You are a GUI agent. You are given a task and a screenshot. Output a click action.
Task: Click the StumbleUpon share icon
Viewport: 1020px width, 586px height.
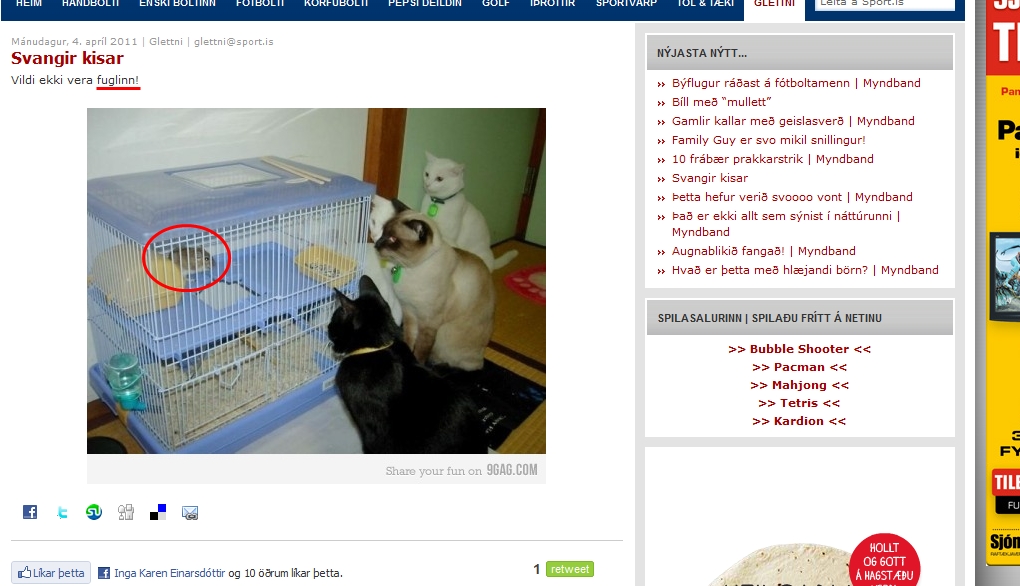pyautogui.click(x=94, y=512)
